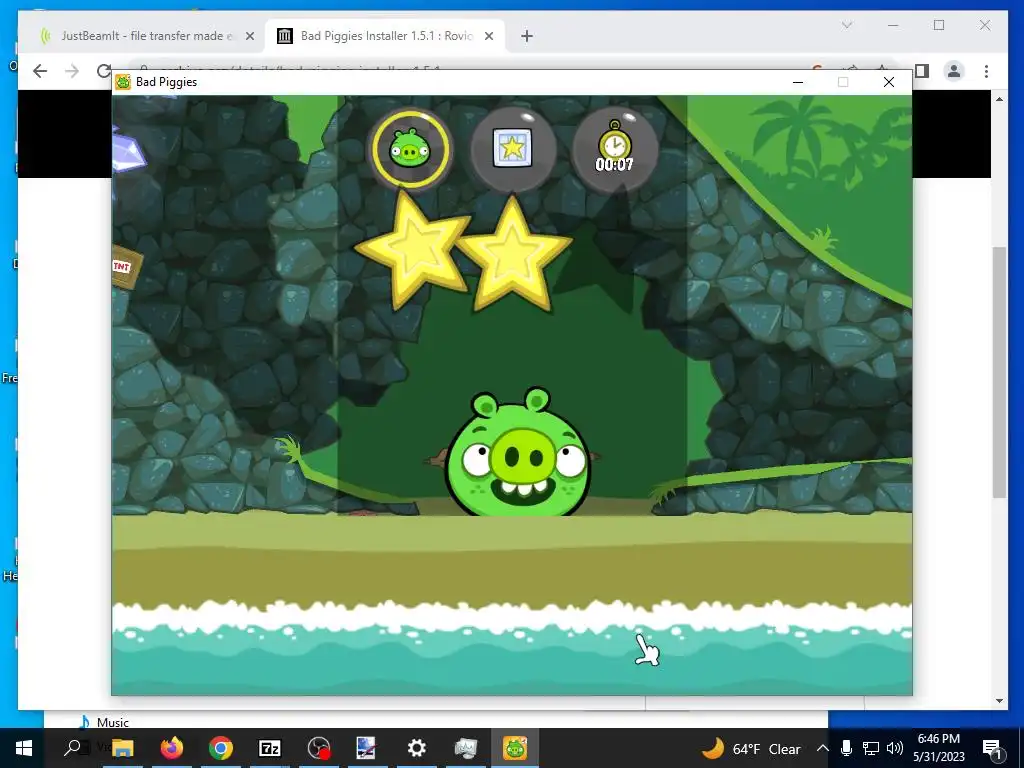Image resolution: width=1024 pixels, height=768 pixels.
Task: Click the second gold star
Action: [x=514, y=256]
